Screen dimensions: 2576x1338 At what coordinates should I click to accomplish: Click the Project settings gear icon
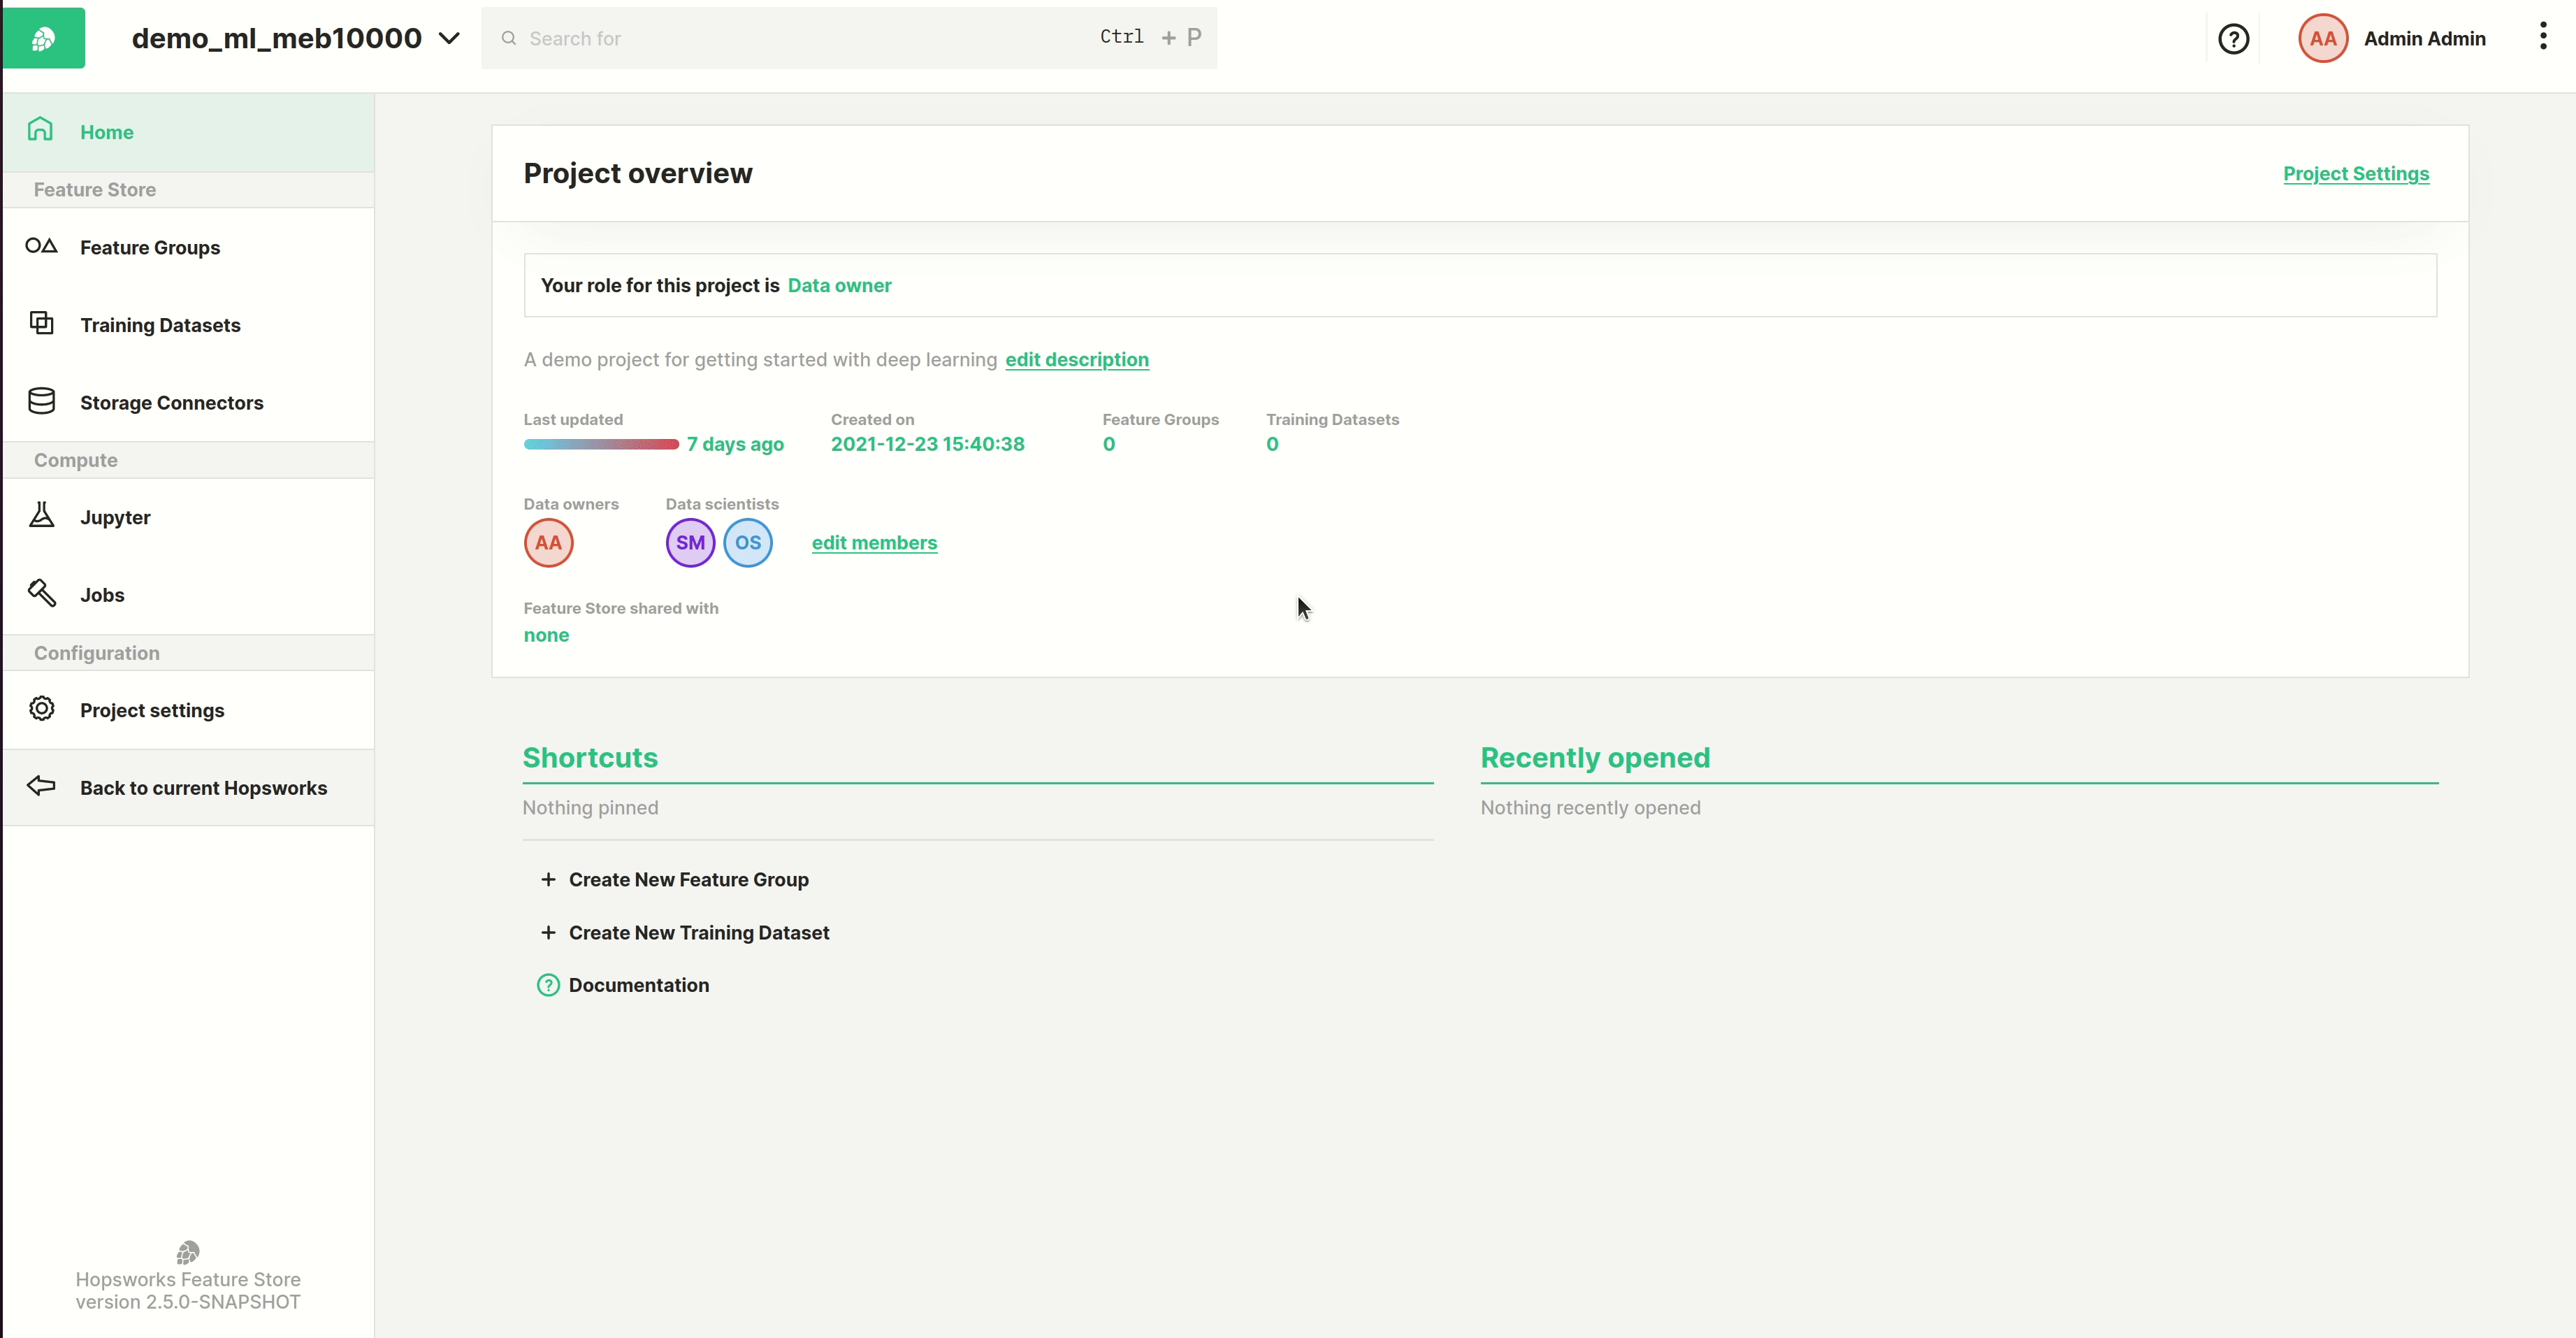[41, 709]
